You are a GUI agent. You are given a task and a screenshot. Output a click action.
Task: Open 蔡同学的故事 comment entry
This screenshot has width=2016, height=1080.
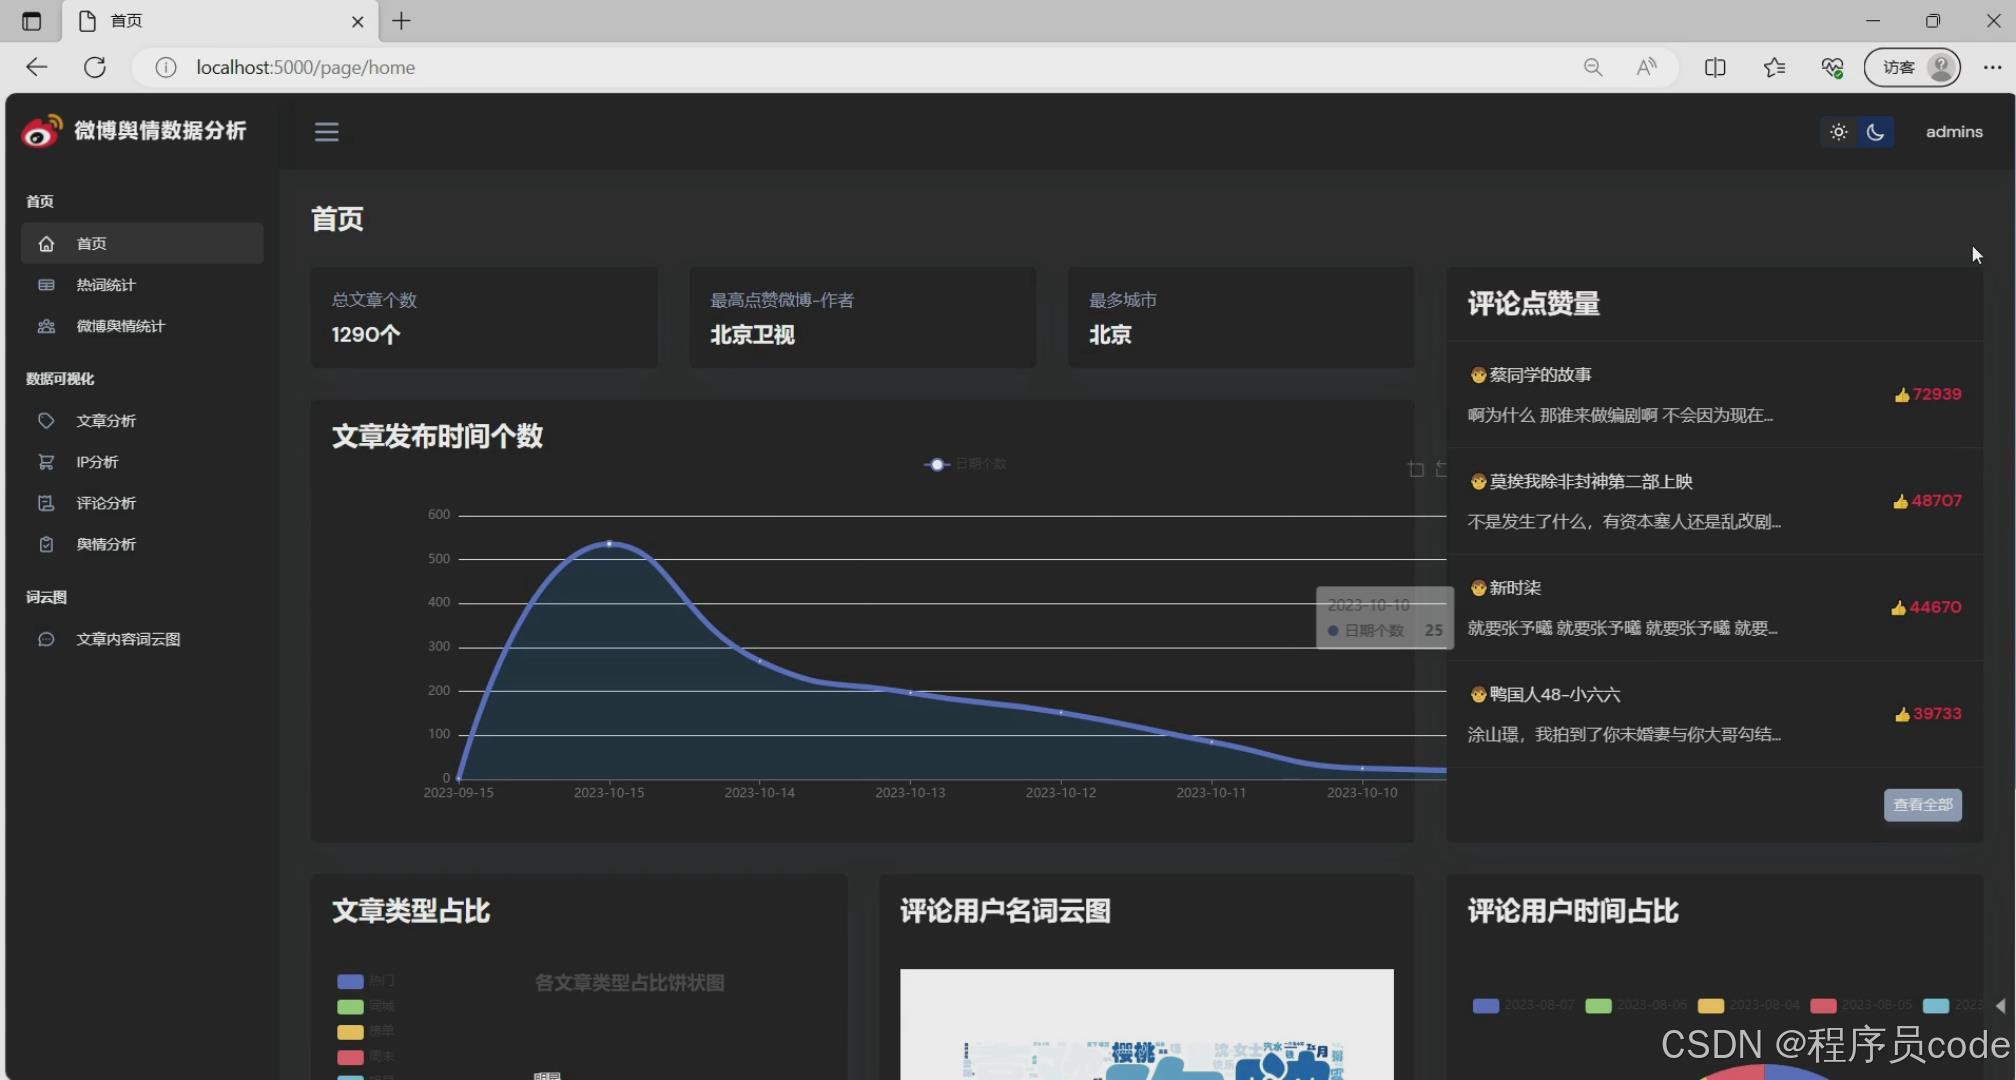click(1540, 375)
